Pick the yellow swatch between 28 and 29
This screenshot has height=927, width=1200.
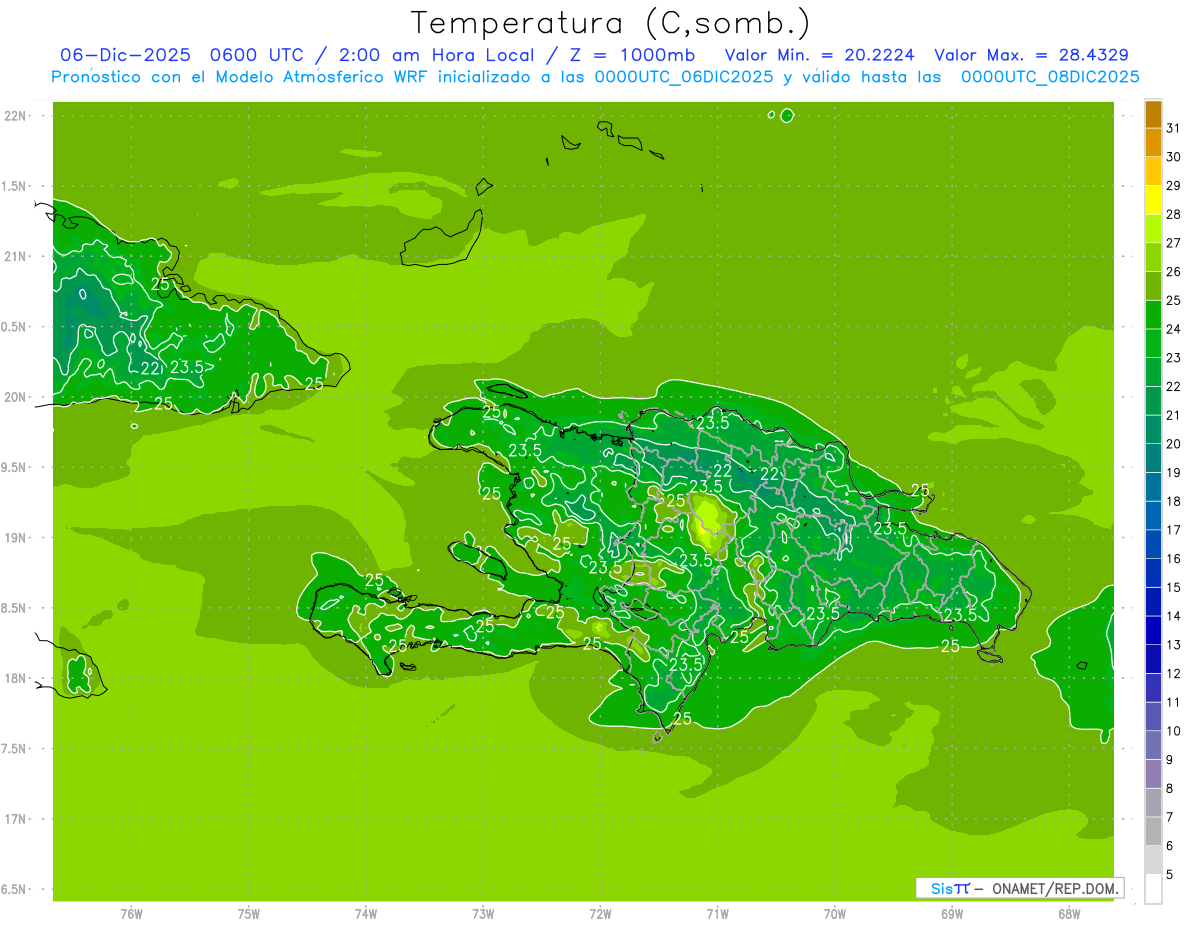click(1153, 200)
